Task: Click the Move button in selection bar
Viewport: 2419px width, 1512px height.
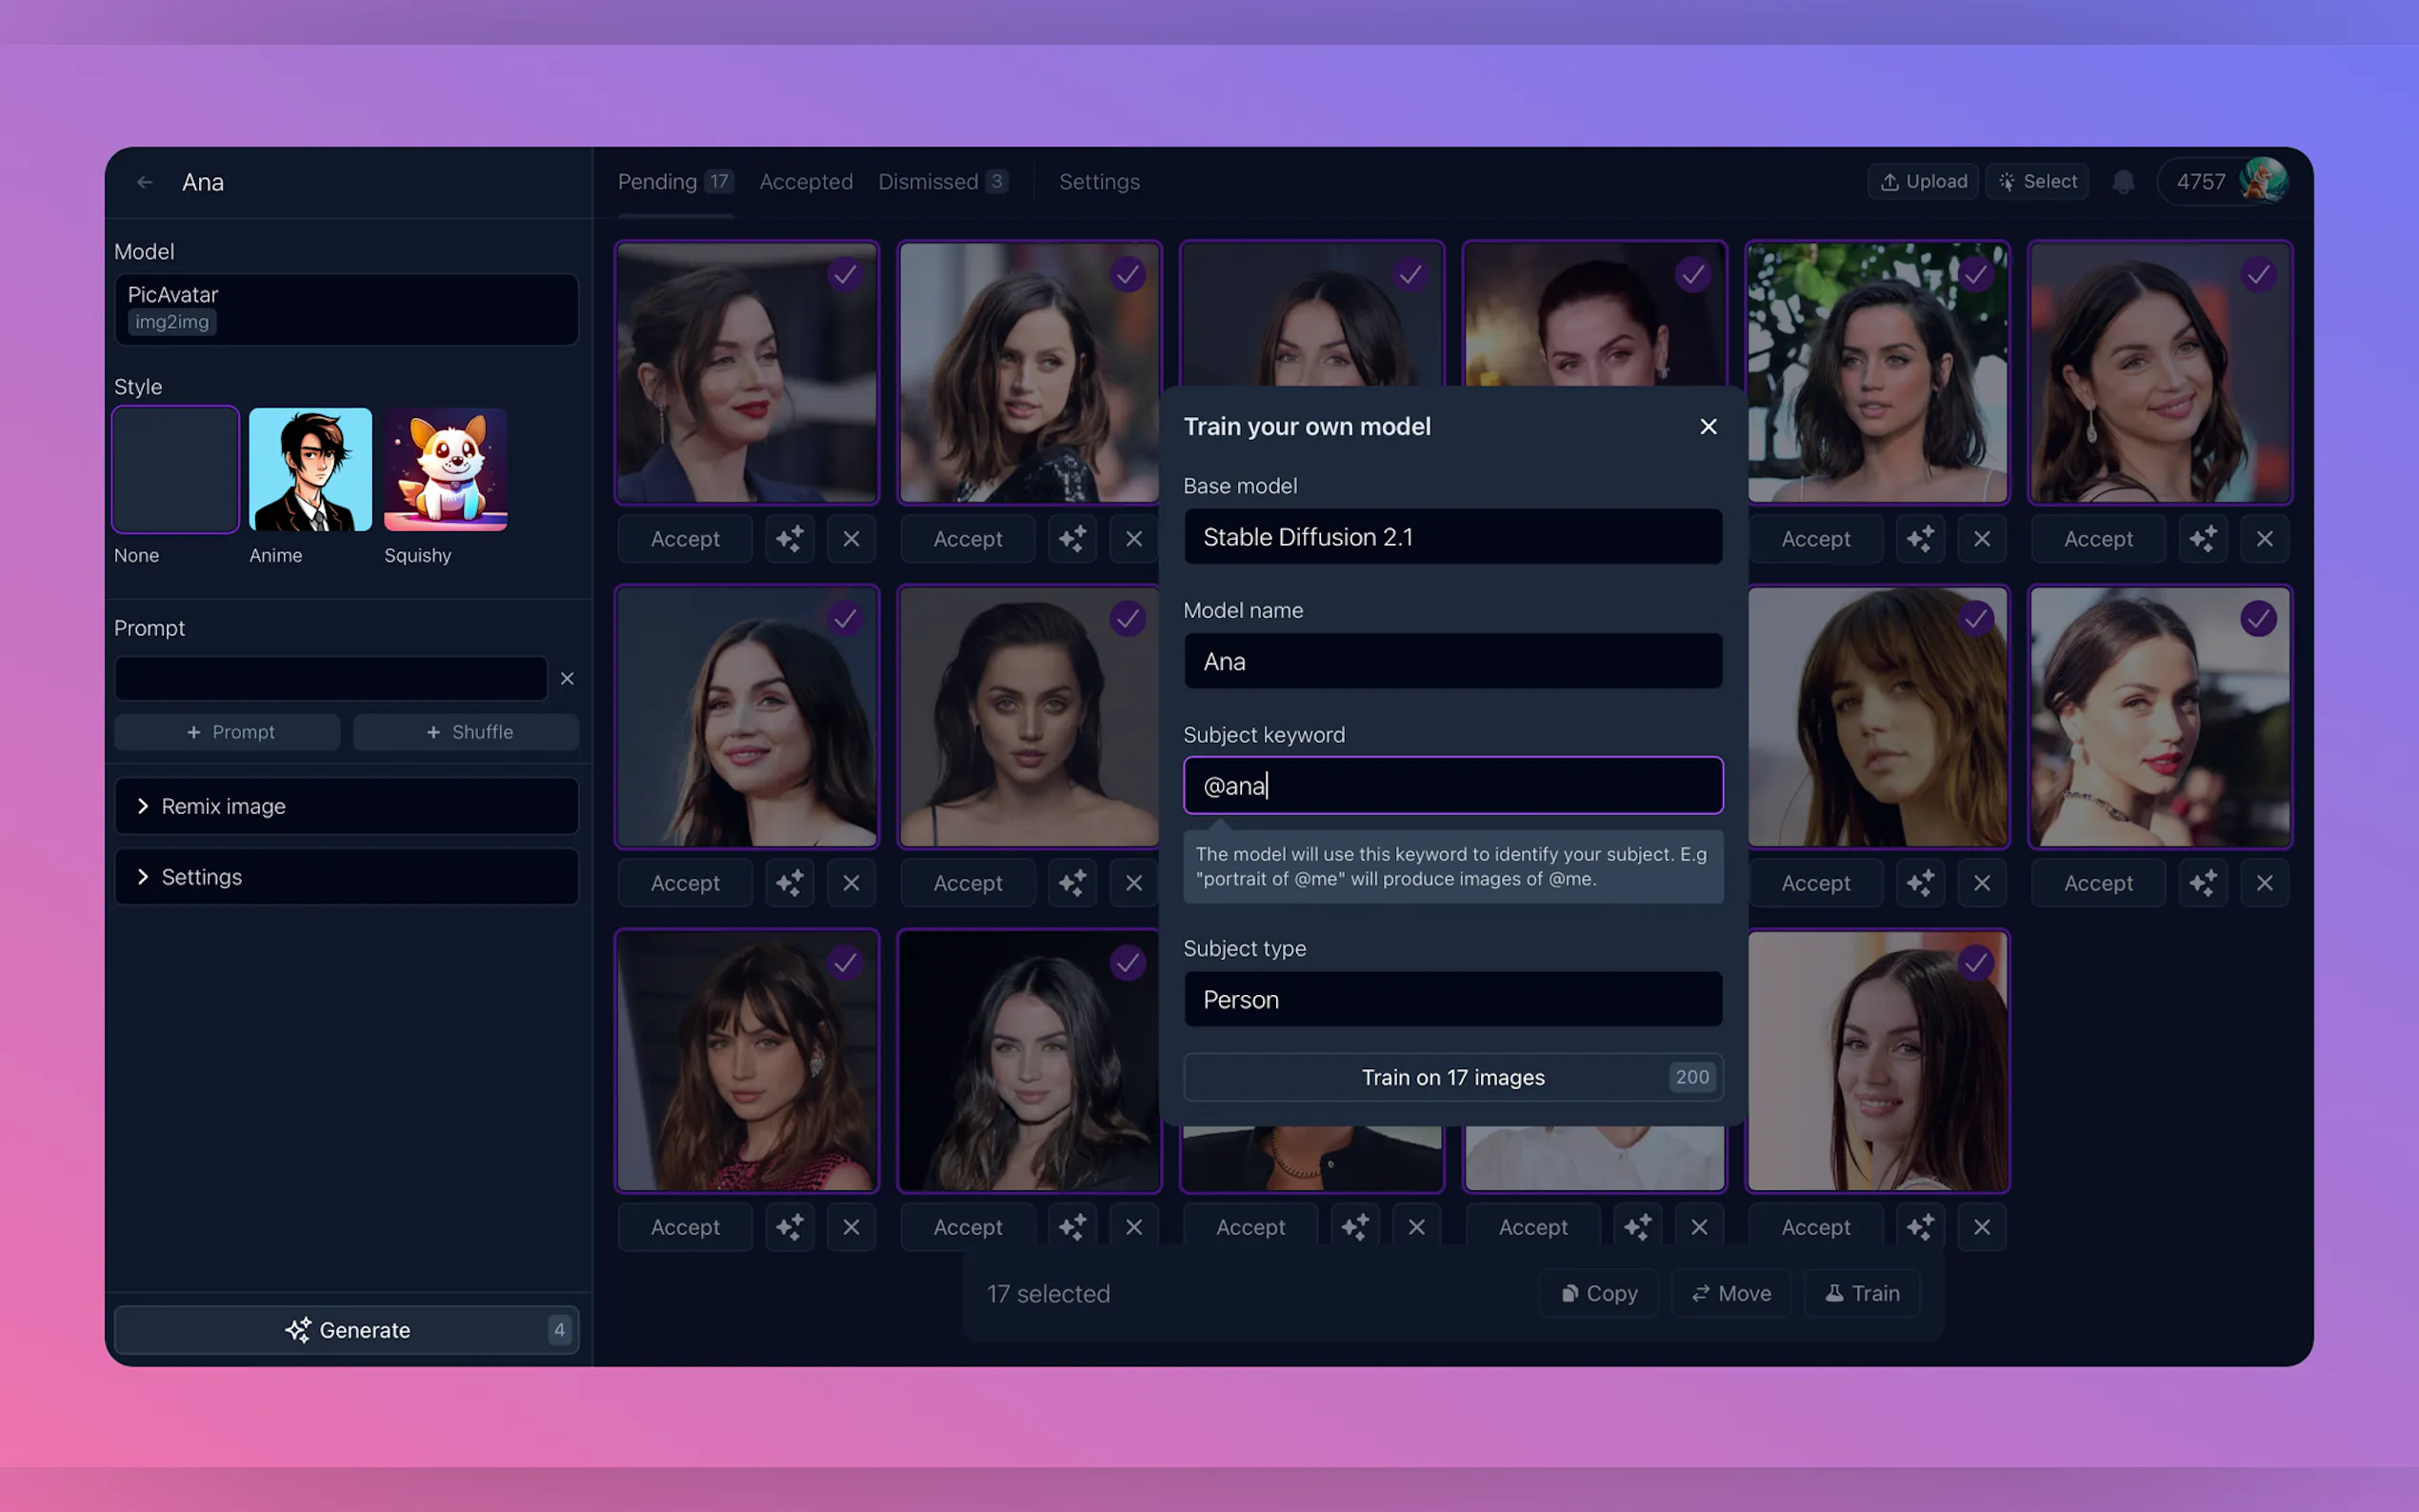Action: coord(1730,1293)
